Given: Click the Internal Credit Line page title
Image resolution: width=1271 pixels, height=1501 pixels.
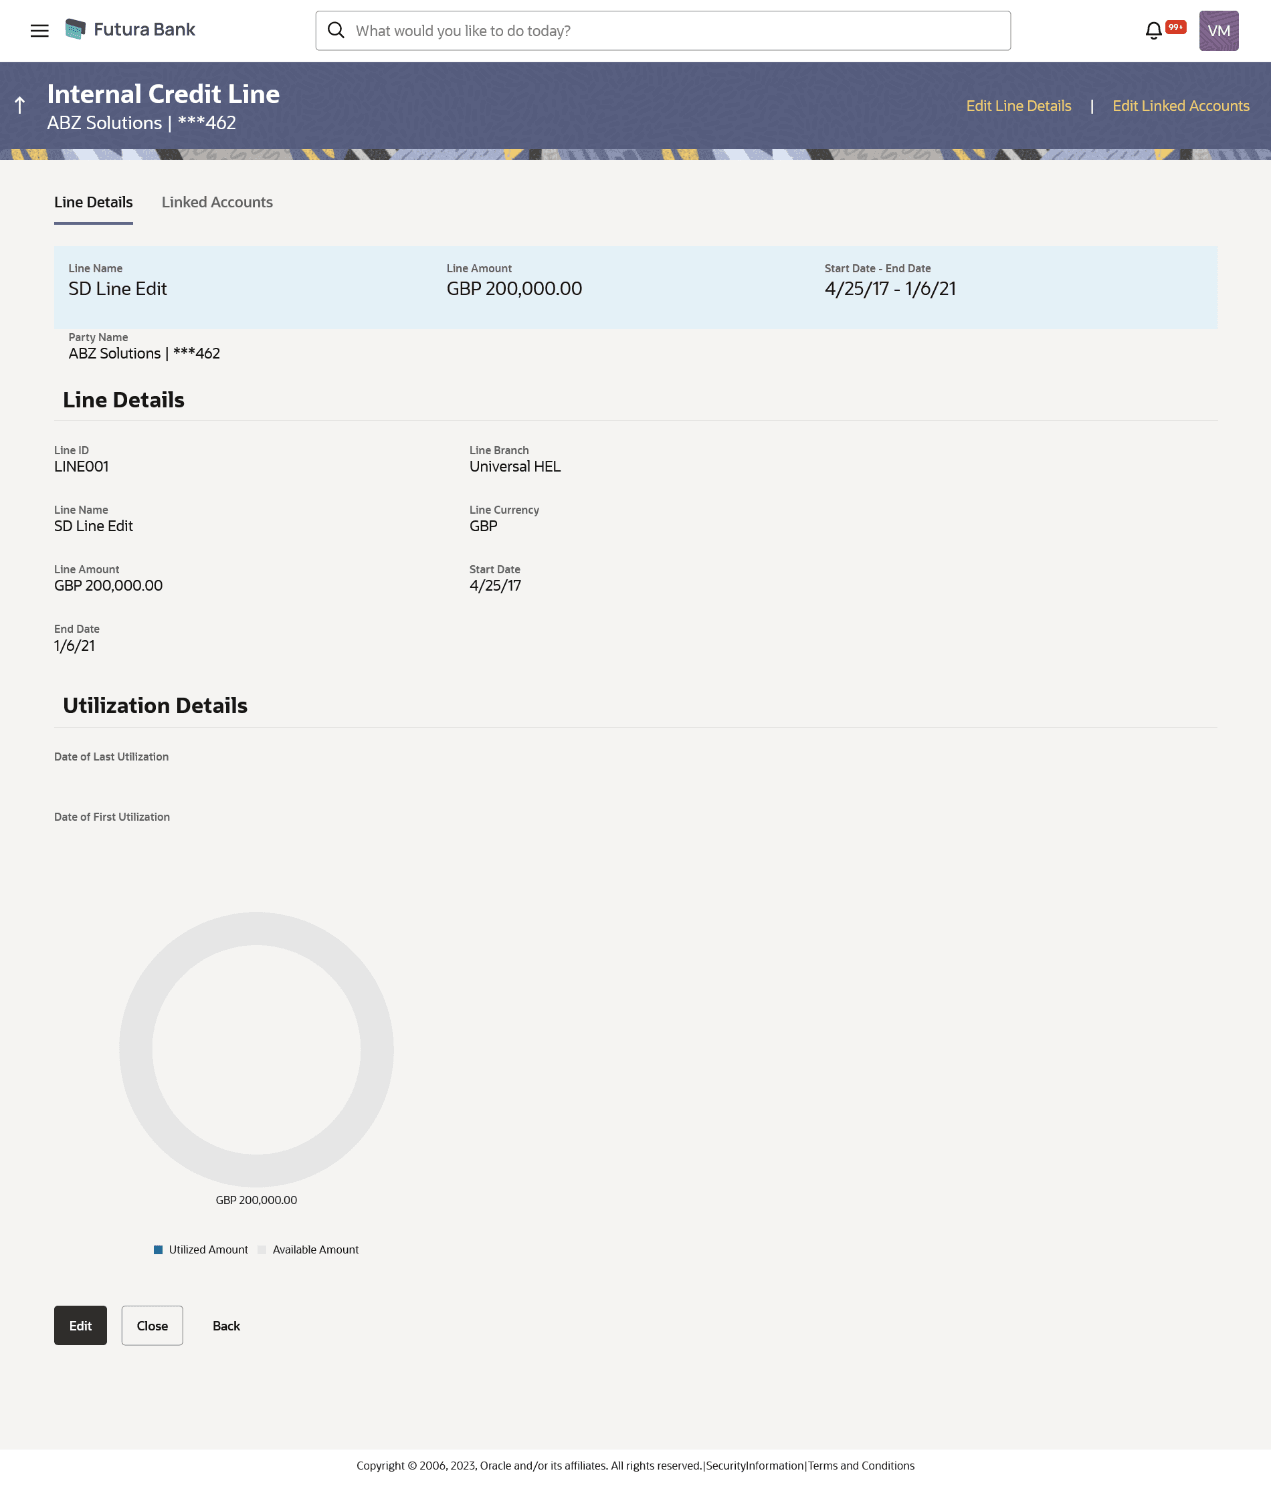Looking at the screenshot, I should [x=163, y=94].
